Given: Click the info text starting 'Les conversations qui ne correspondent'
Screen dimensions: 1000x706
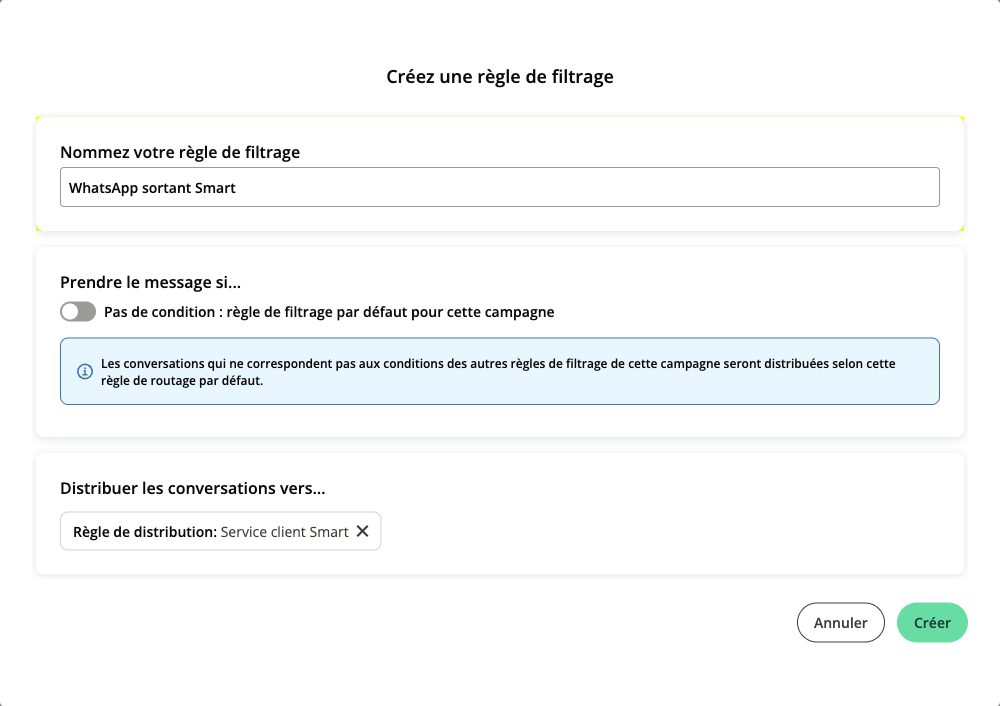Looking at the screenshot, I should pos(498,372).
